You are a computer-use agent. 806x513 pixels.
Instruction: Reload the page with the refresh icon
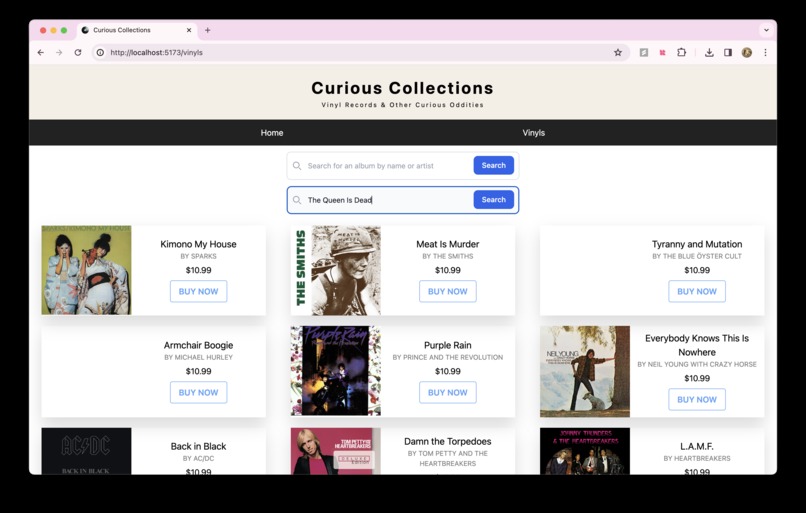[x=78, y=52]
